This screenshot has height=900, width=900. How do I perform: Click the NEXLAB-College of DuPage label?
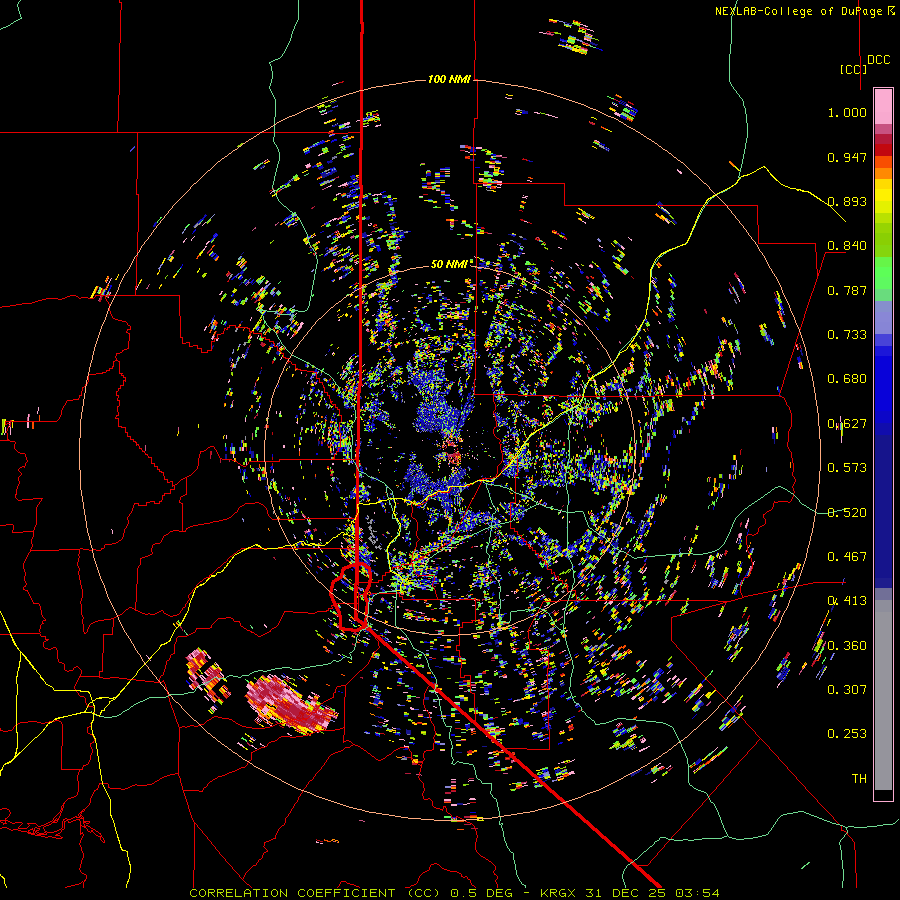coord(804,11)
